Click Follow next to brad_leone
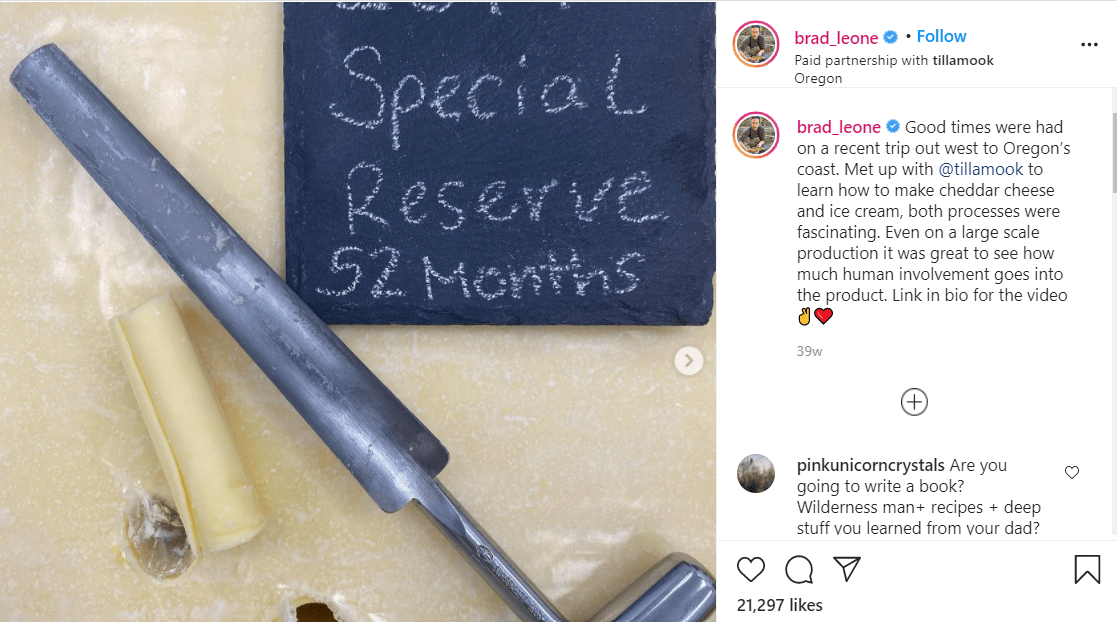Viewport: 1117px width, 622px height. pyautogui.click(x=941, y=36)
